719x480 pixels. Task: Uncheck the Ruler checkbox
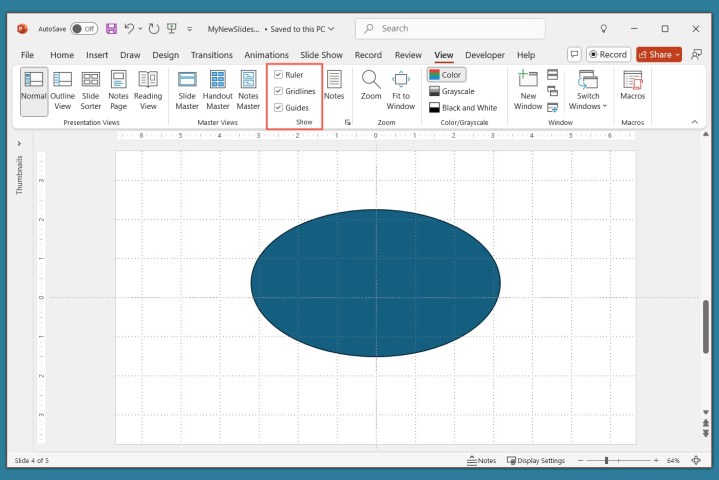278,75
